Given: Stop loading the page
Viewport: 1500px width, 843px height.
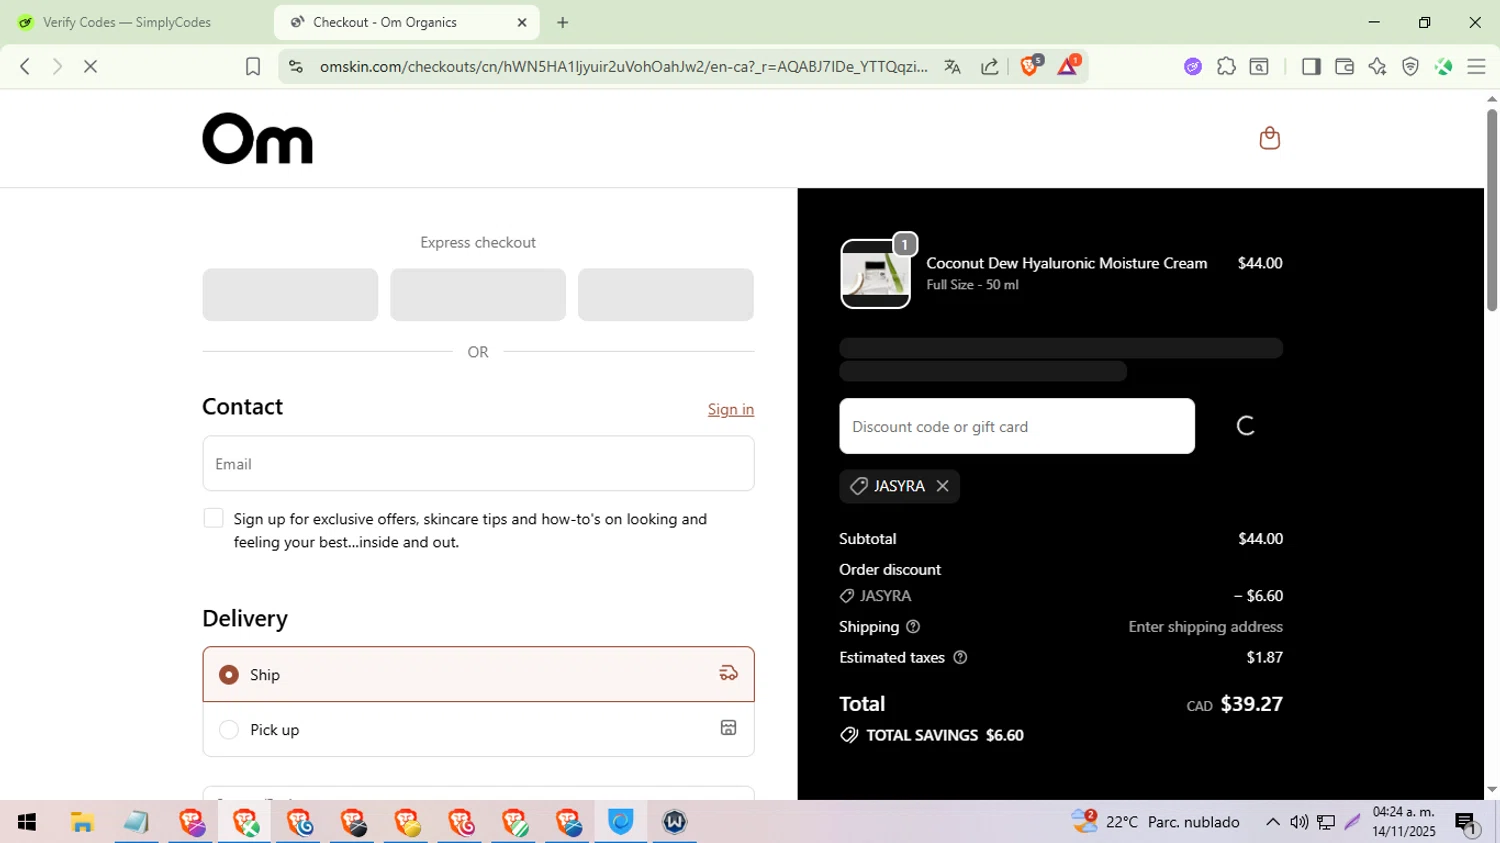Looking at the screenshot, I should point(90,66).
